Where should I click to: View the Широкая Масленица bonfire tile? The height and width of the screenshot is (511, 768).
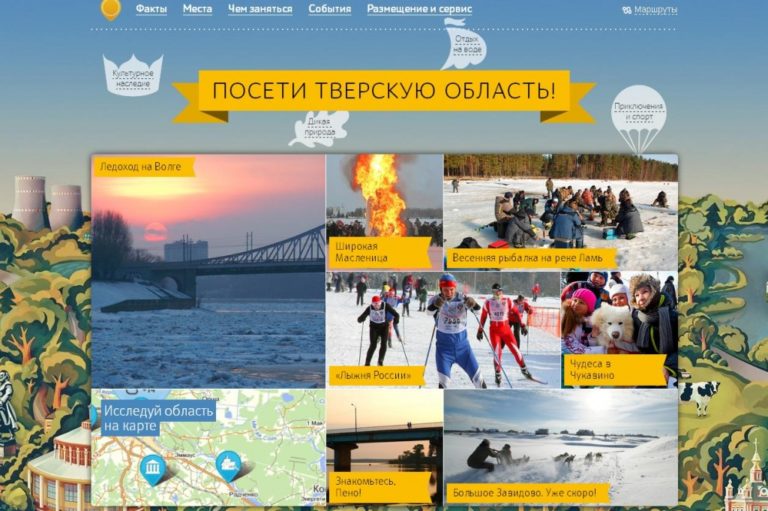pyautogui.click(x=384, y=210)
